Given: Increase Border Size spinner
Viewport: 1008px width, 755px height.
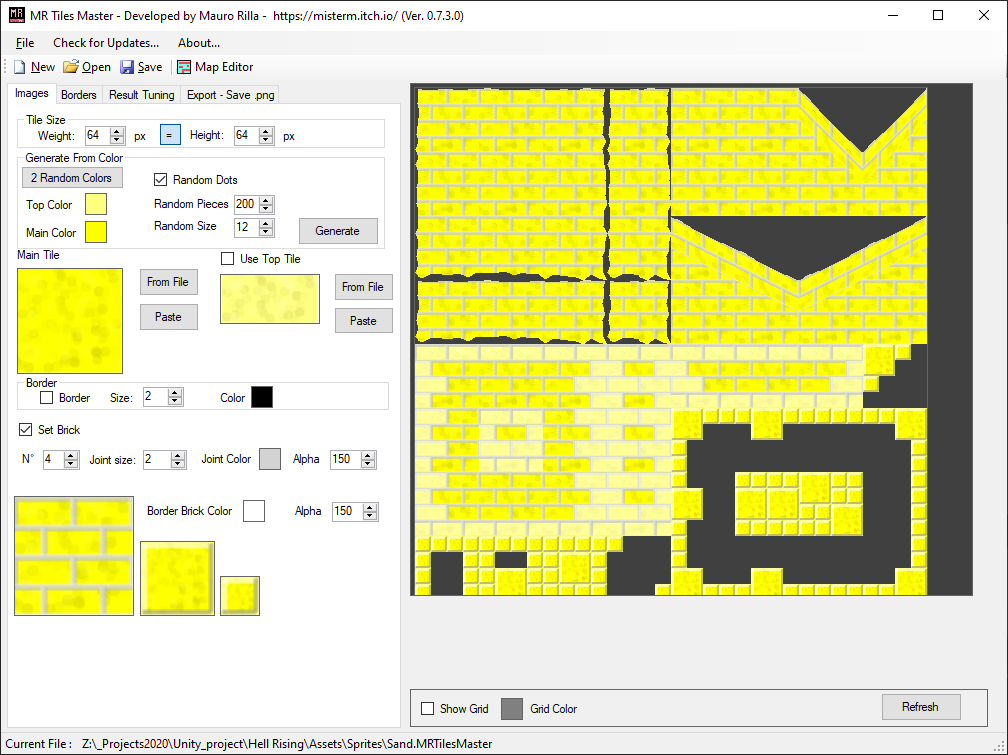Looking at the screenshot, I should (175, 393).
